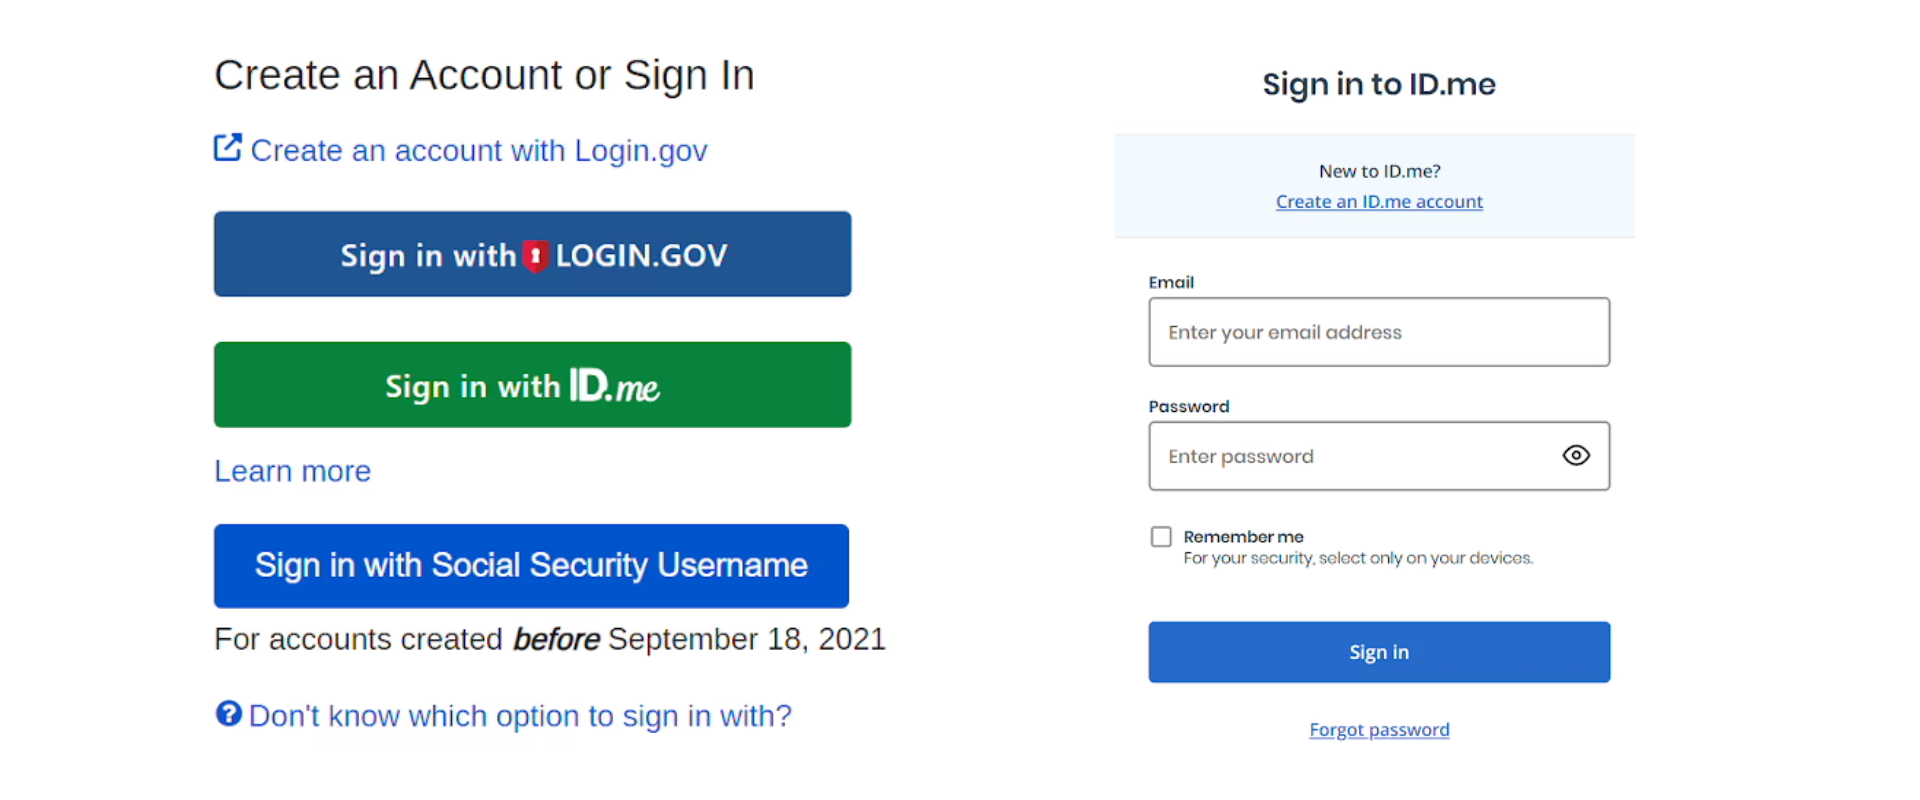Image resolution: width=1920 pixels, height=800 pixels.
Task: Click the external link icon beside Create an account
Action: point(228,148)
